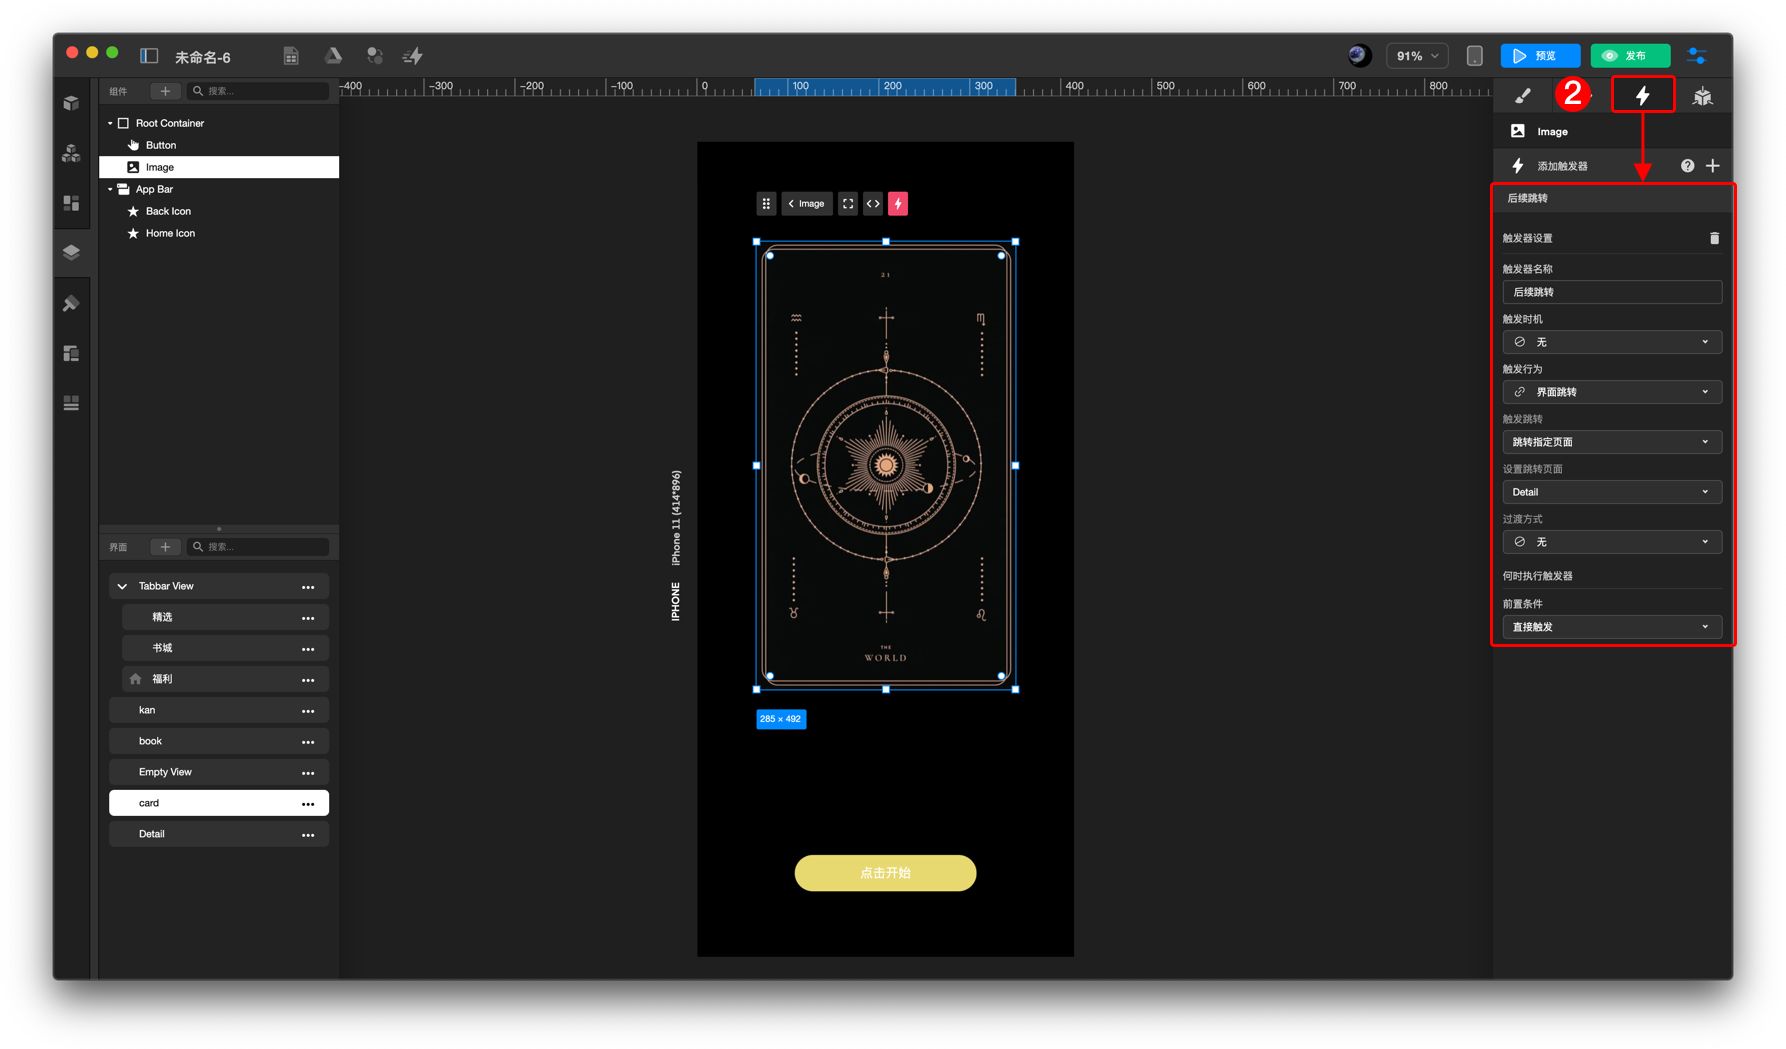Viewport: 1786px width, 1049px height.
Task: Select the Home Icon layer
Action: pos(219,233)
